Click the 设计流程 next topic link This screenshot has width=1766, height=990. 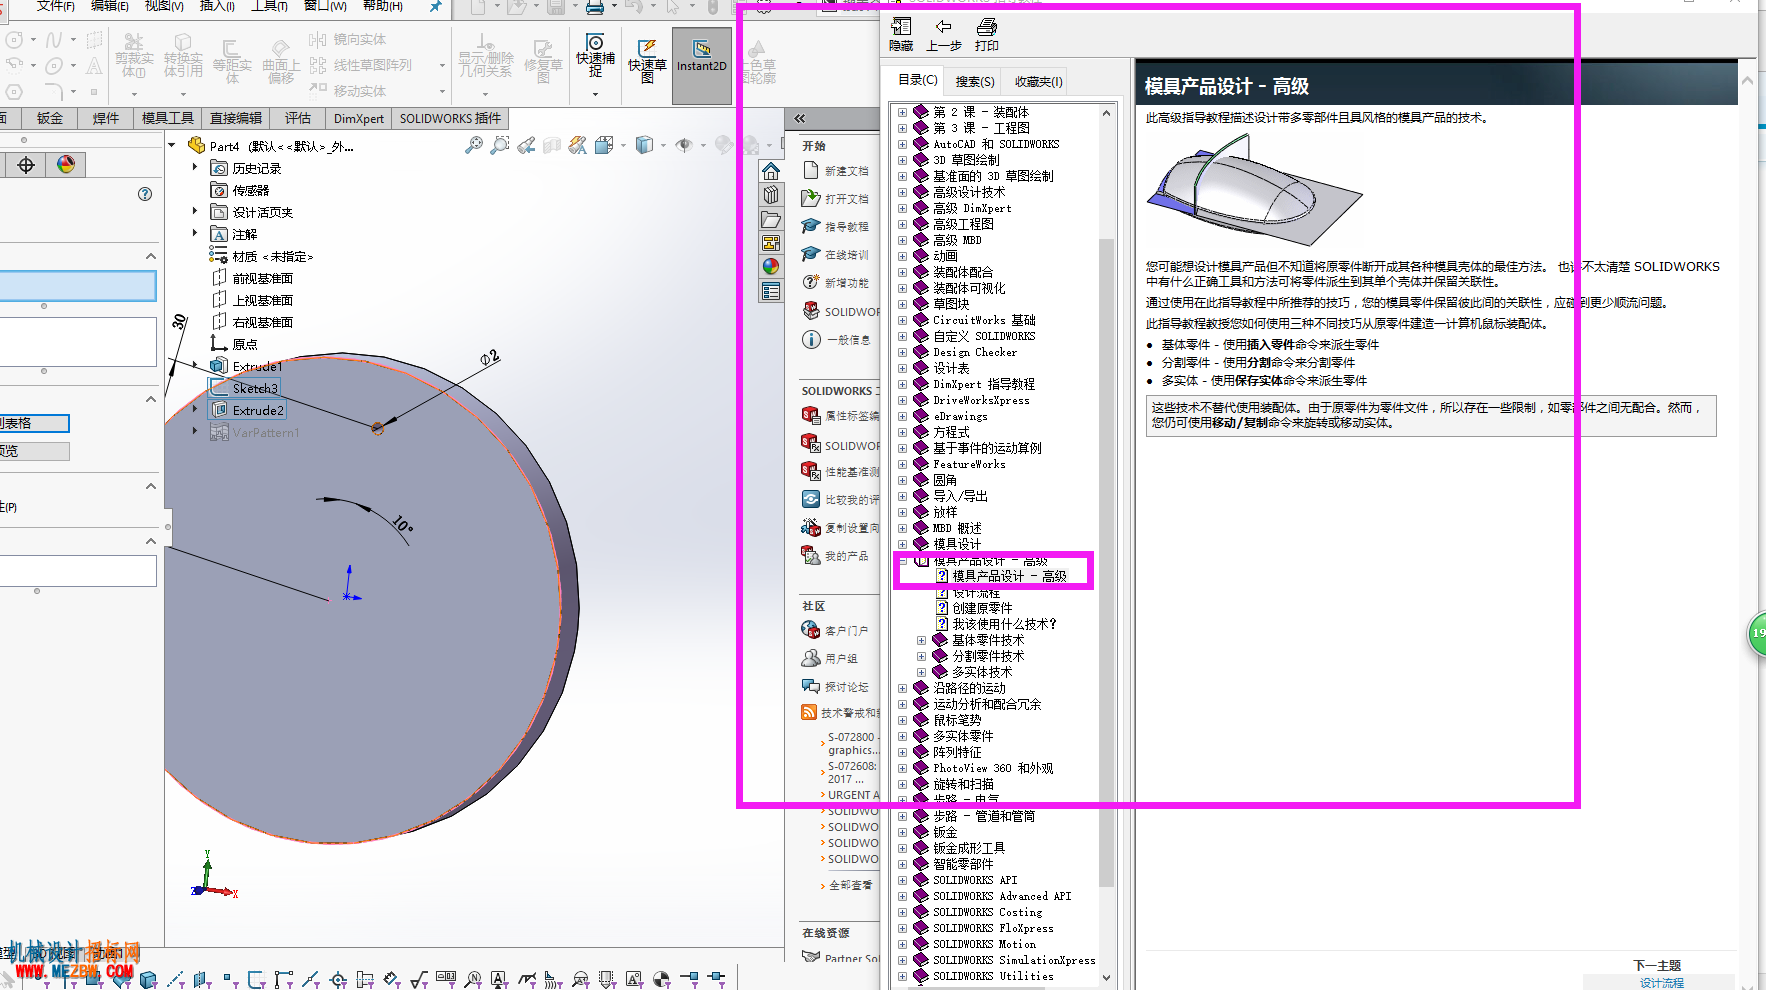click(x=1661, y=983)
